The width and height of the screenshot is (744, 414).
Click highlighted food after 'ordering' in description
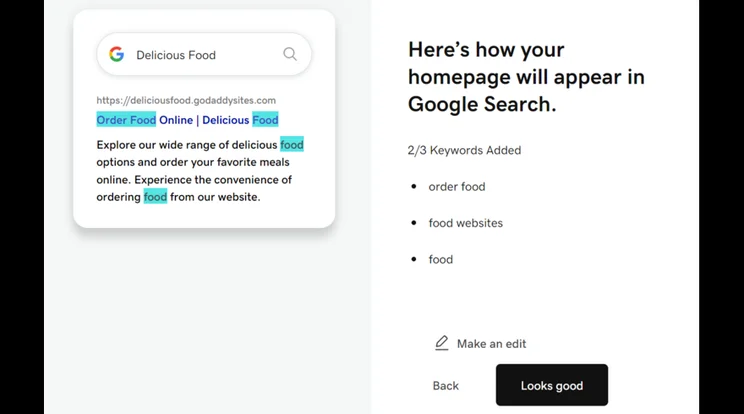point(156,197)
